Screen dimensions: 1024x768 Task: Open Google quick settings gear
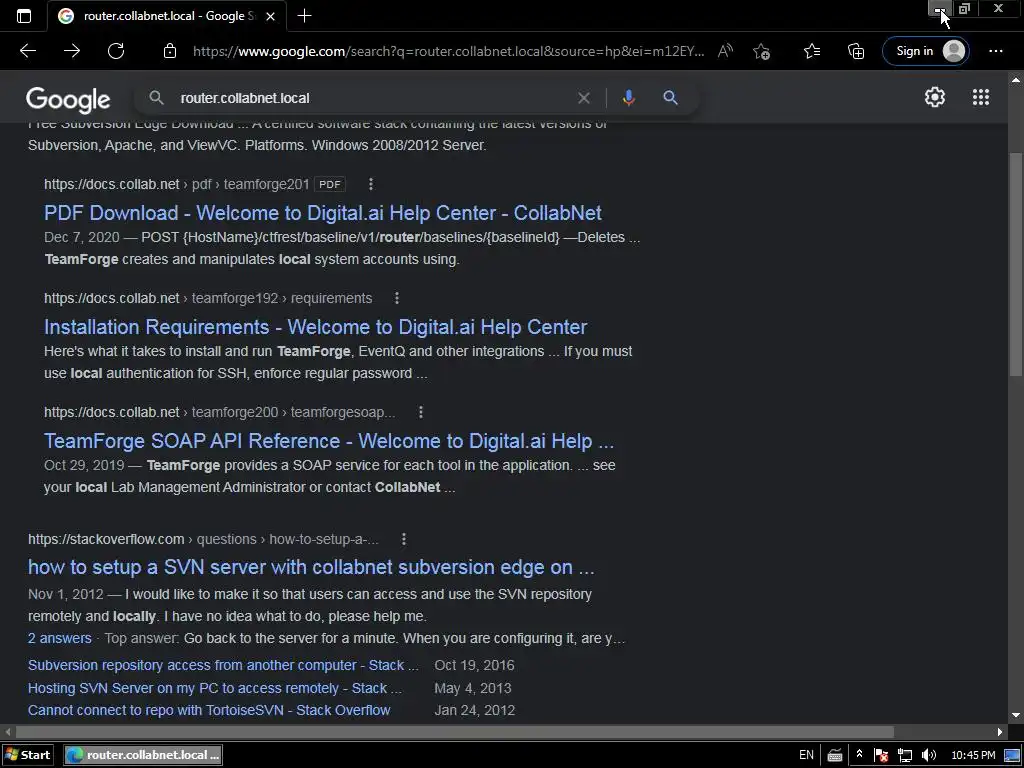tap(935, 97)
